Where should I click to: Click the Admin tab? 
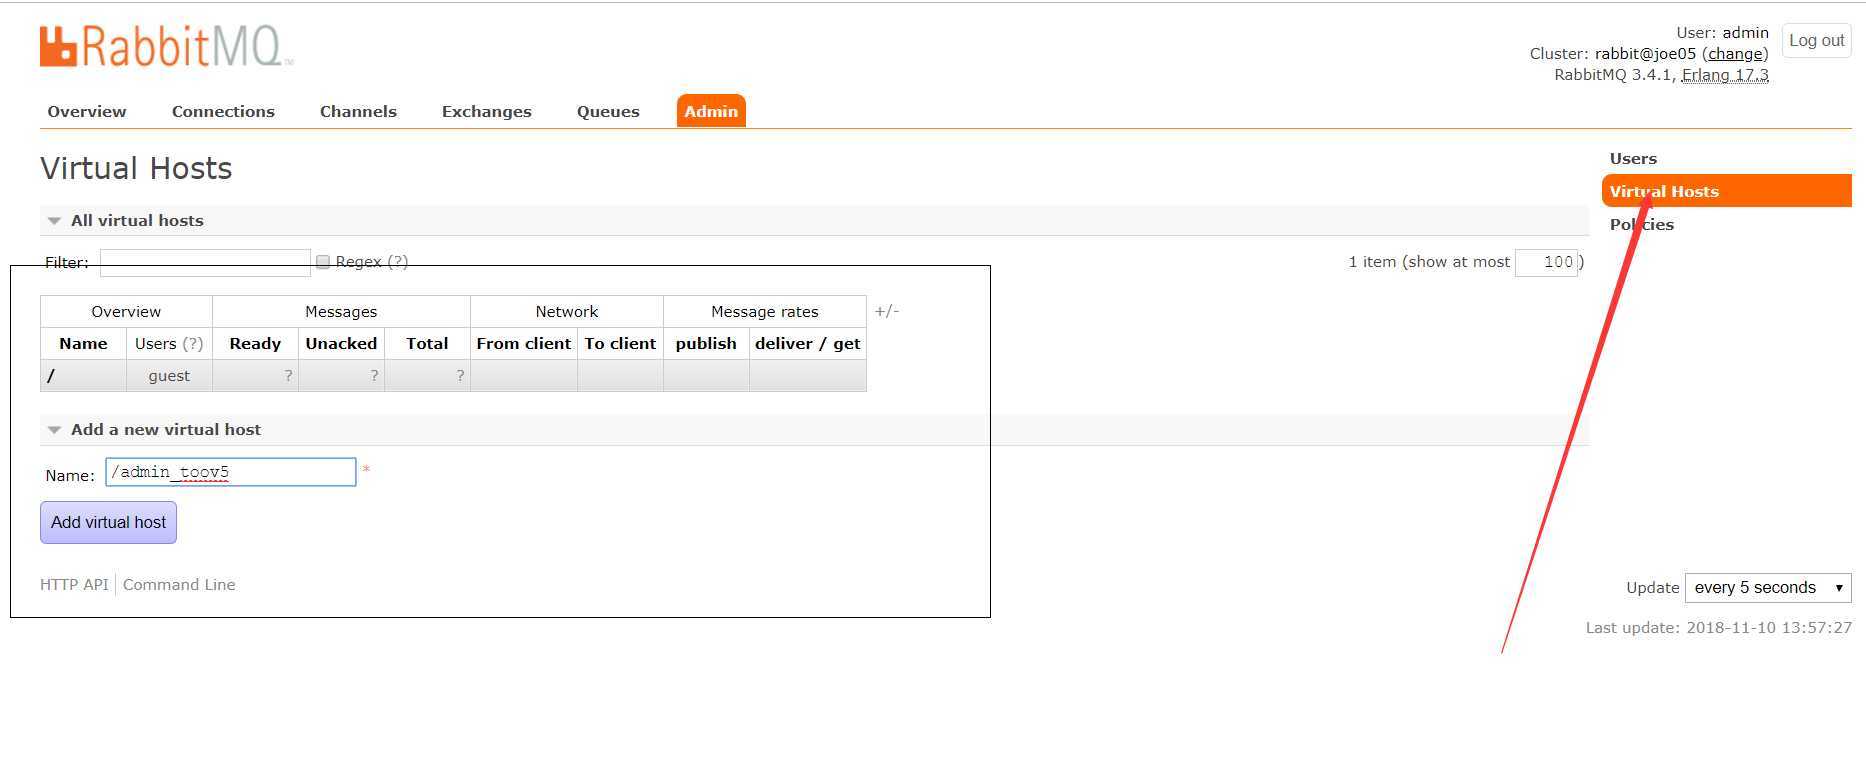(x=711, y=111)
